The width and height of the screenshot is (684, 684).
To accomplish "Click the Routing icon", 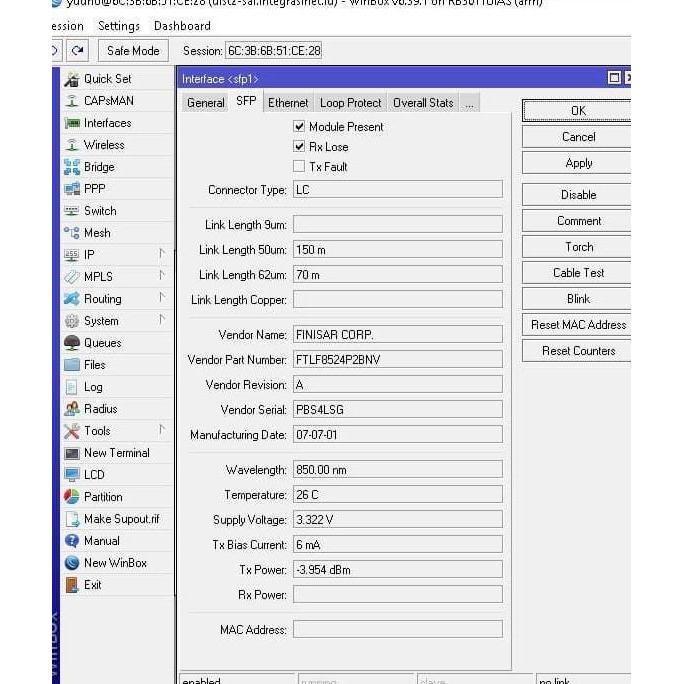I will (x=72, y=299).
